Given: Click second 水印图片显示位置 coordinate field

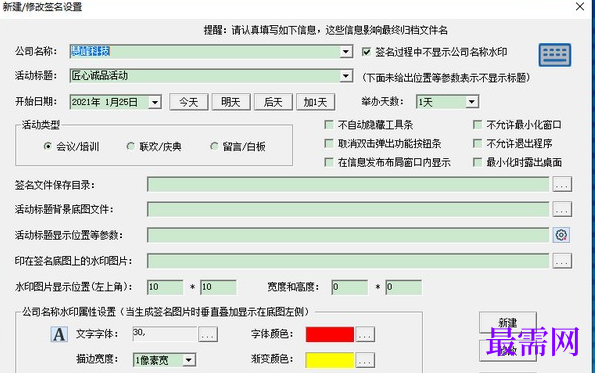Looking at the screenshot, I should (219, 287).
